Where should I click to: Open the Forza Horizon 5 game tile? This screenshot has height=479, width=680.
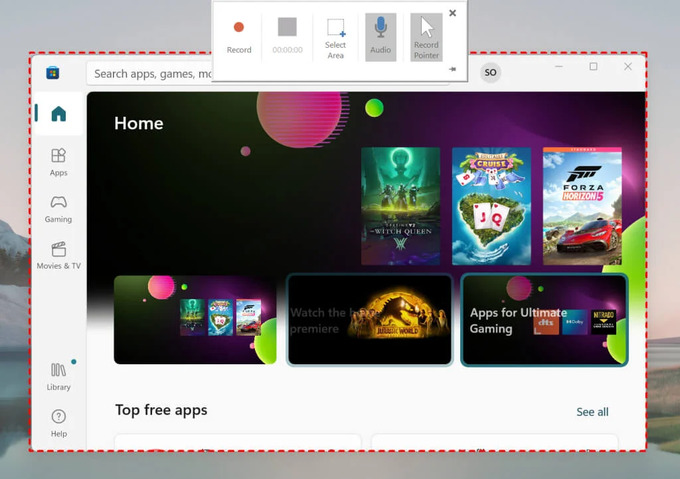coord(582,206)
